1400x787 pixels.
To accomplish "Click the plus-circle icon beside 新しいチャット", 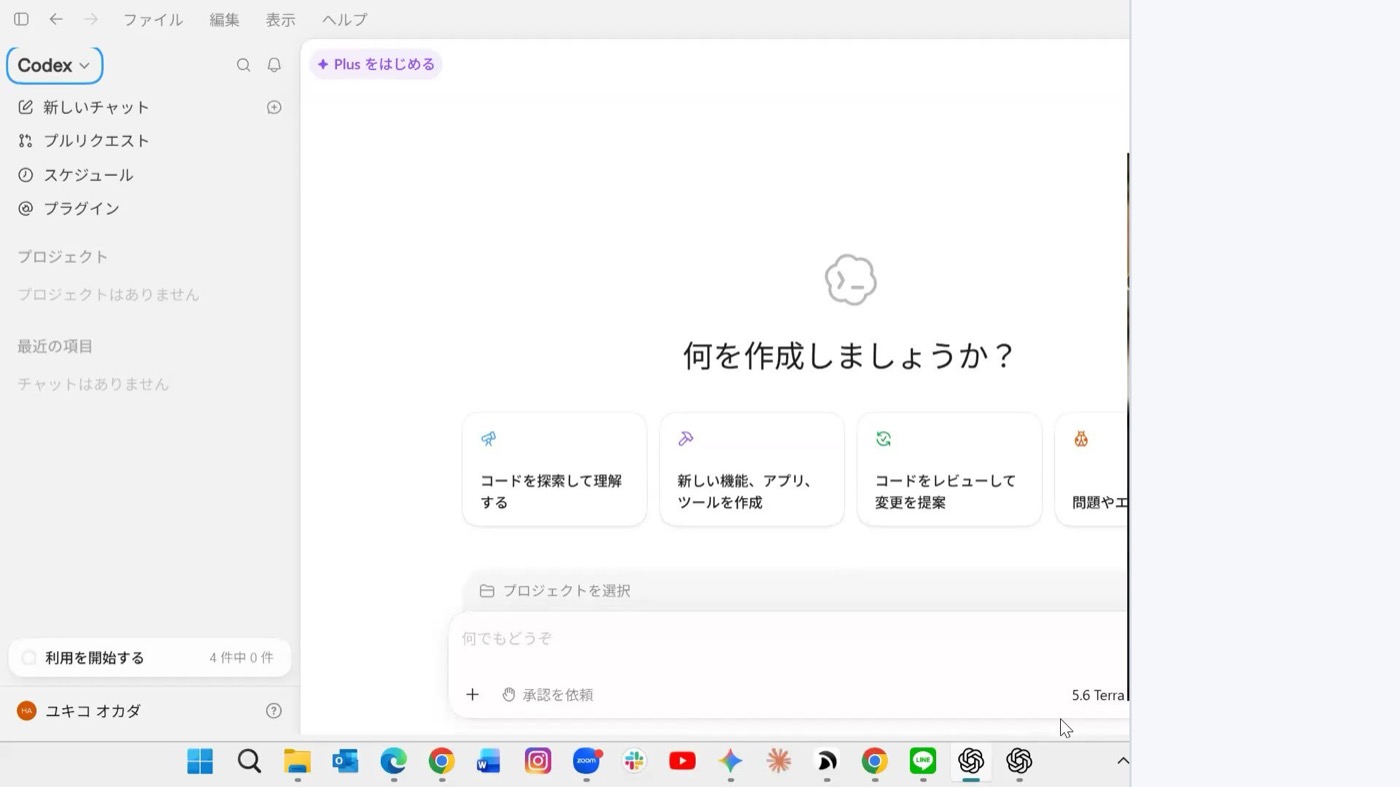I will pos(274,107).
